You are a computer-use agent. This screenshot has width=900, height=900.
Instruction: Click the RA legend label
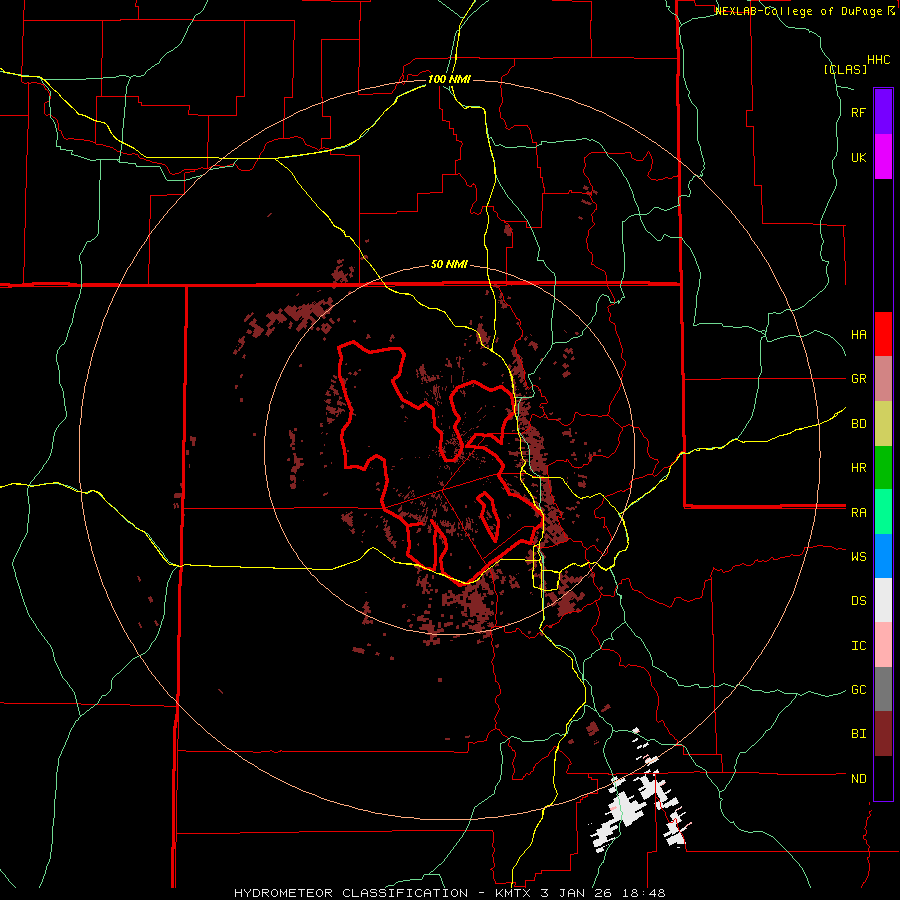pos(858,513)
